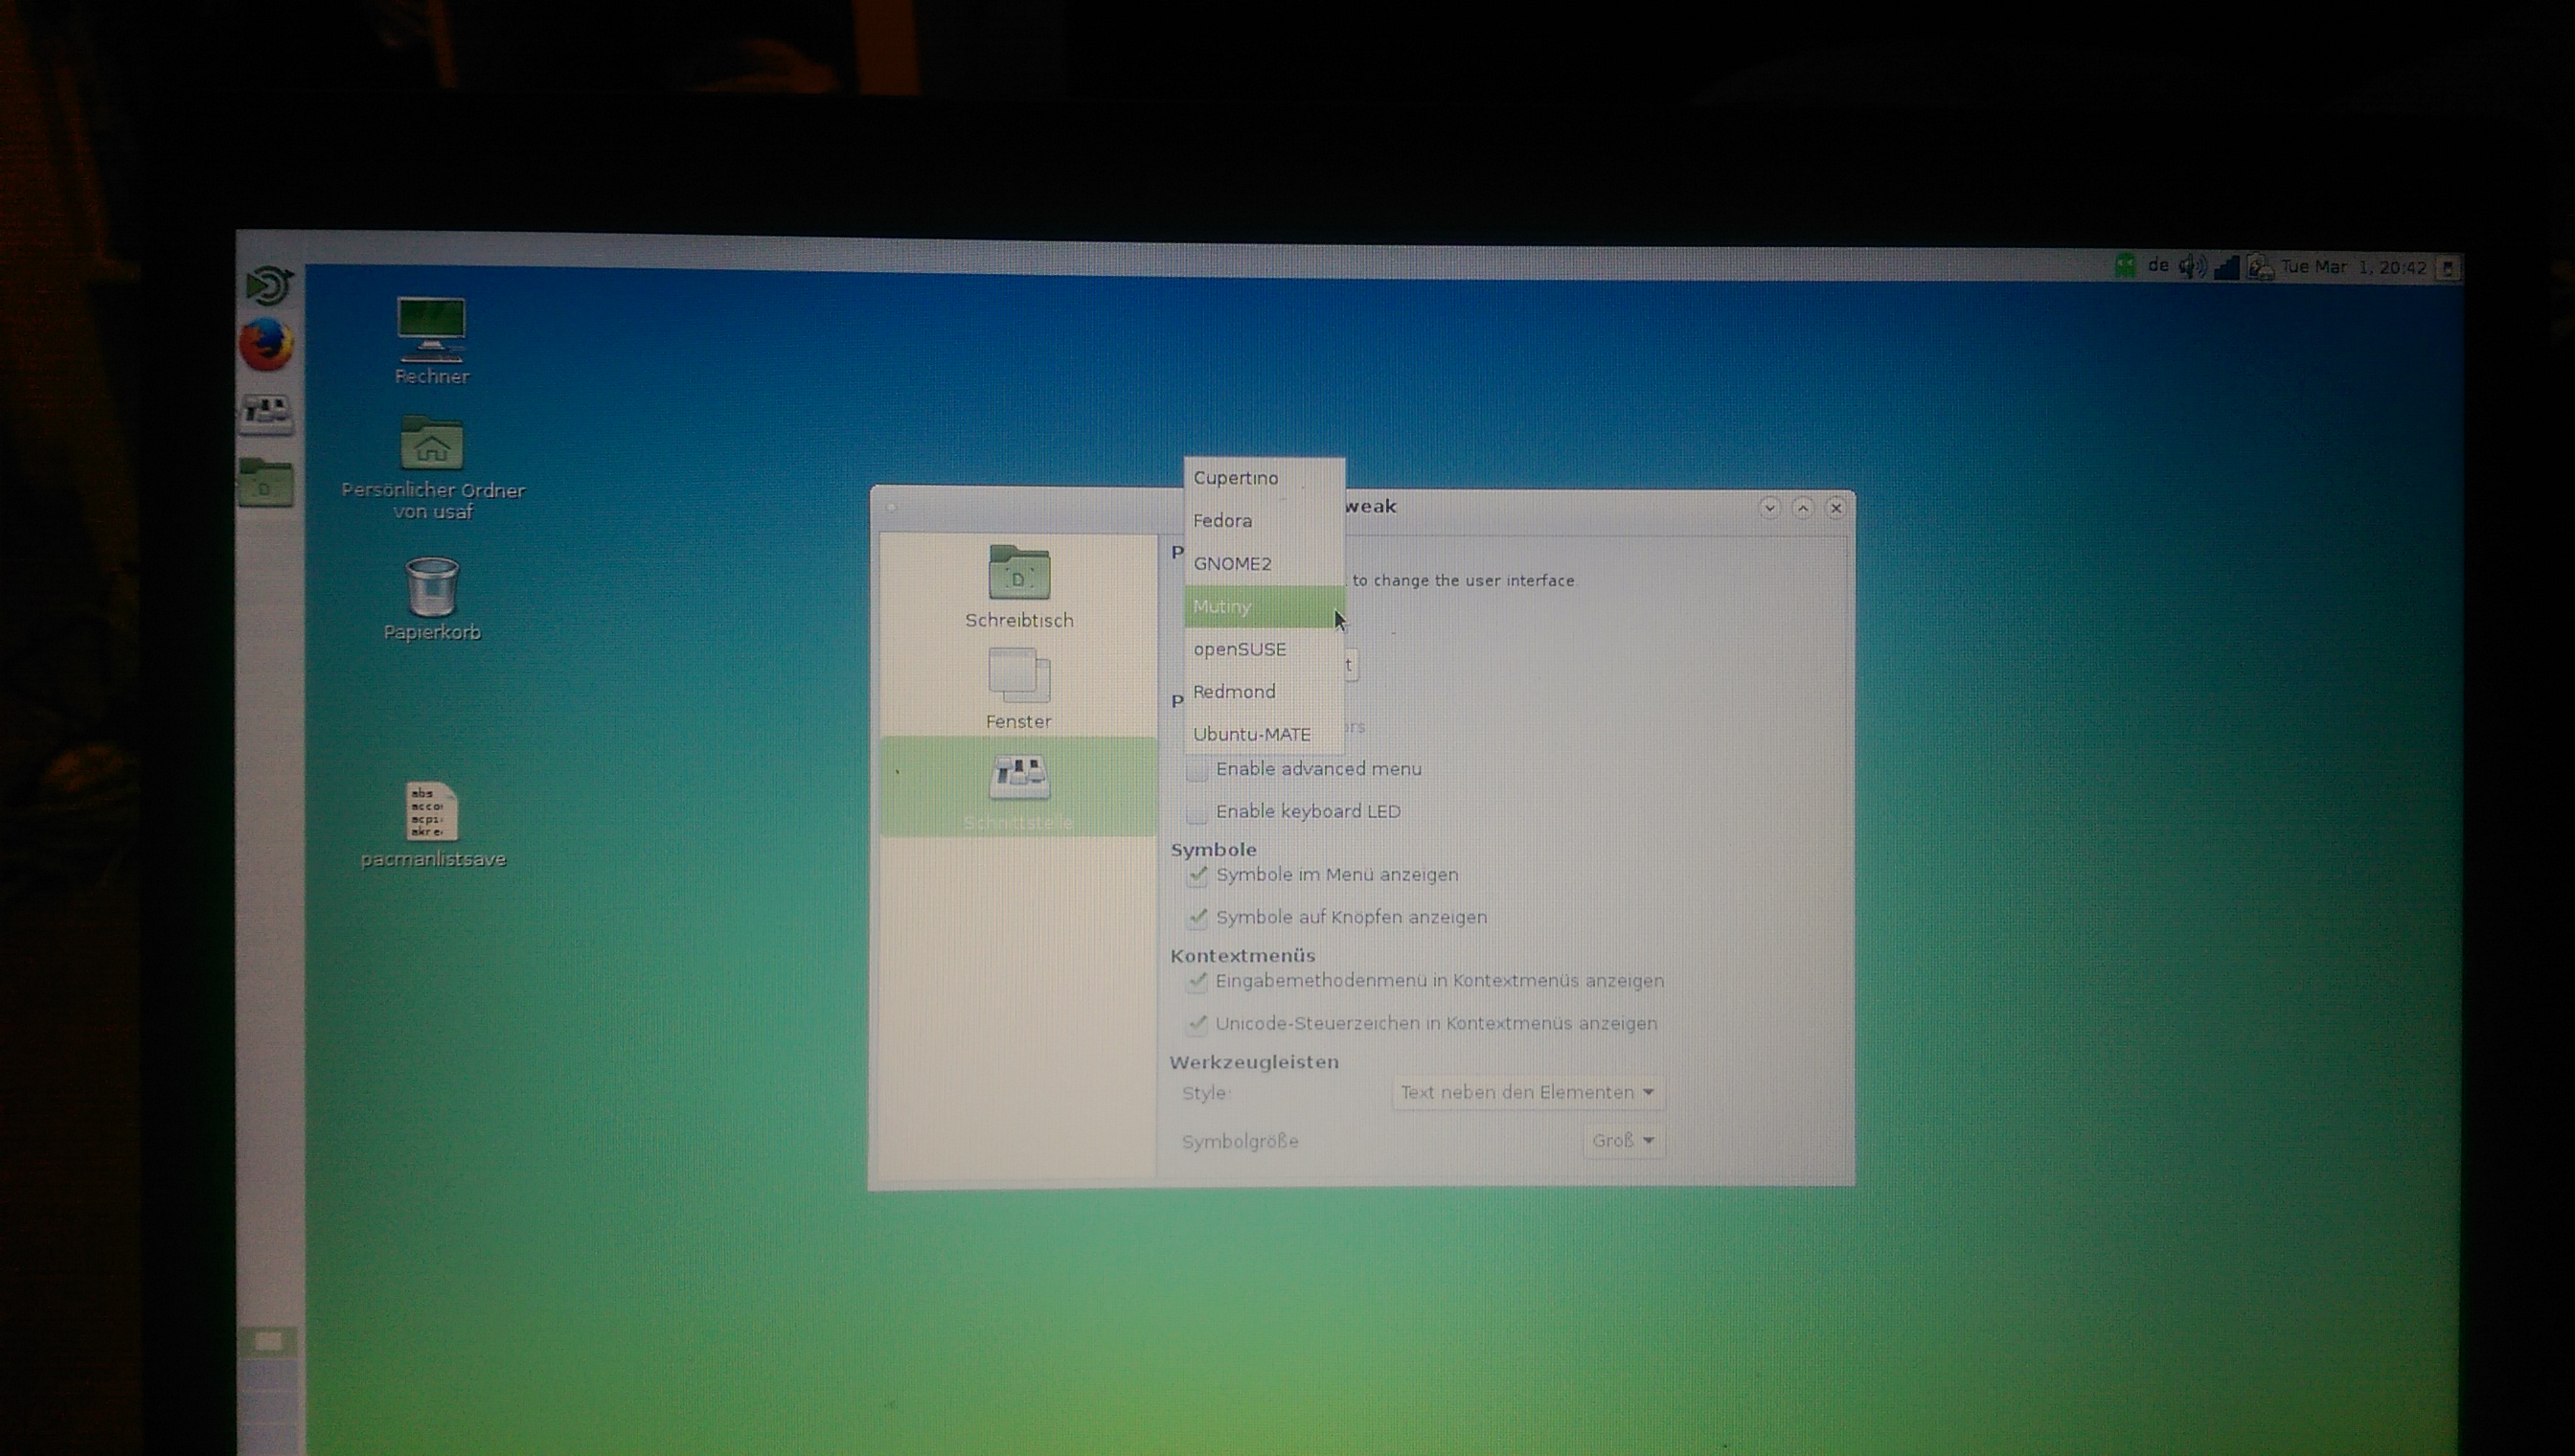
Task: Toggle 'Unicode-Steuerzeichen in Kontextmenüs anzeigen' checkbox
Action: (1197, 1025)
